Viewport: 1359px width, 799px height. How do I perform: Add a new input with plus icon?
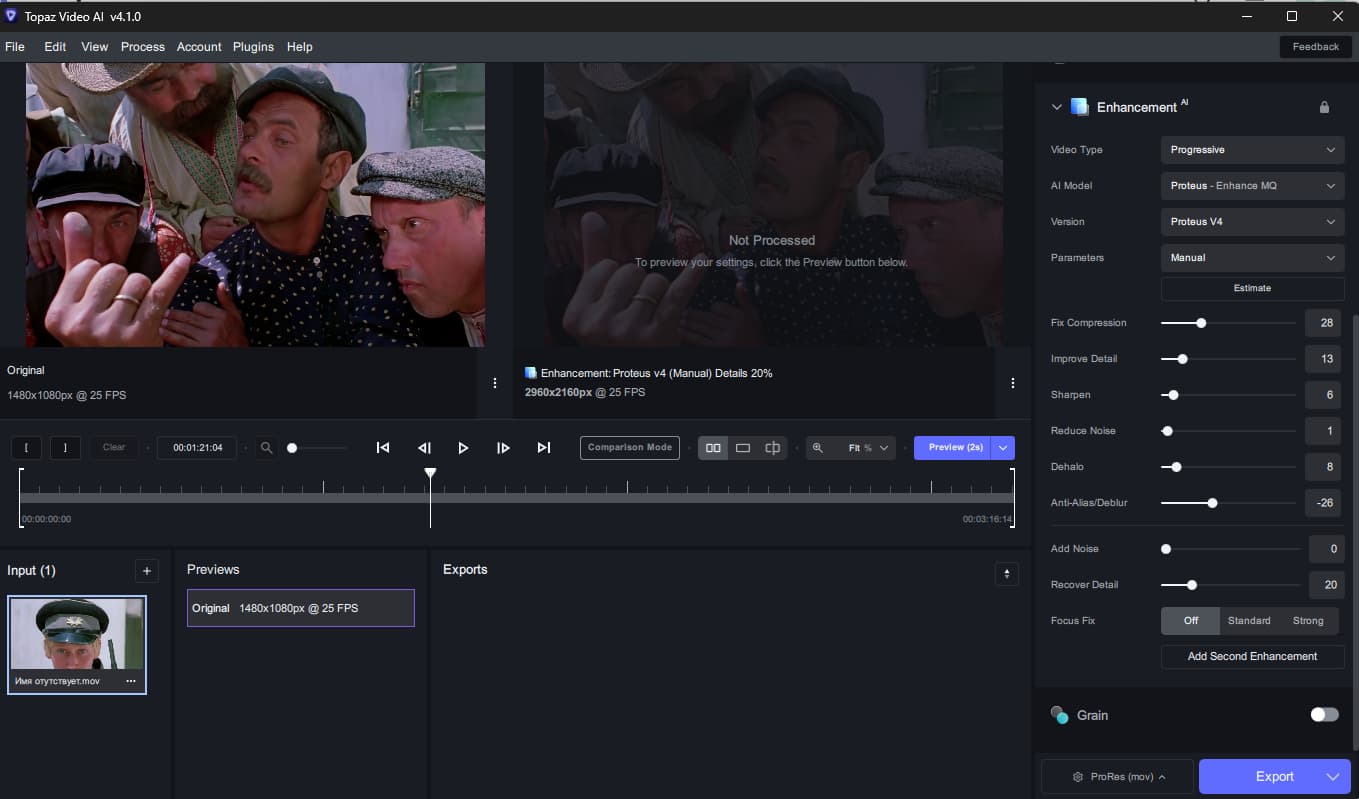pos(147,571)
